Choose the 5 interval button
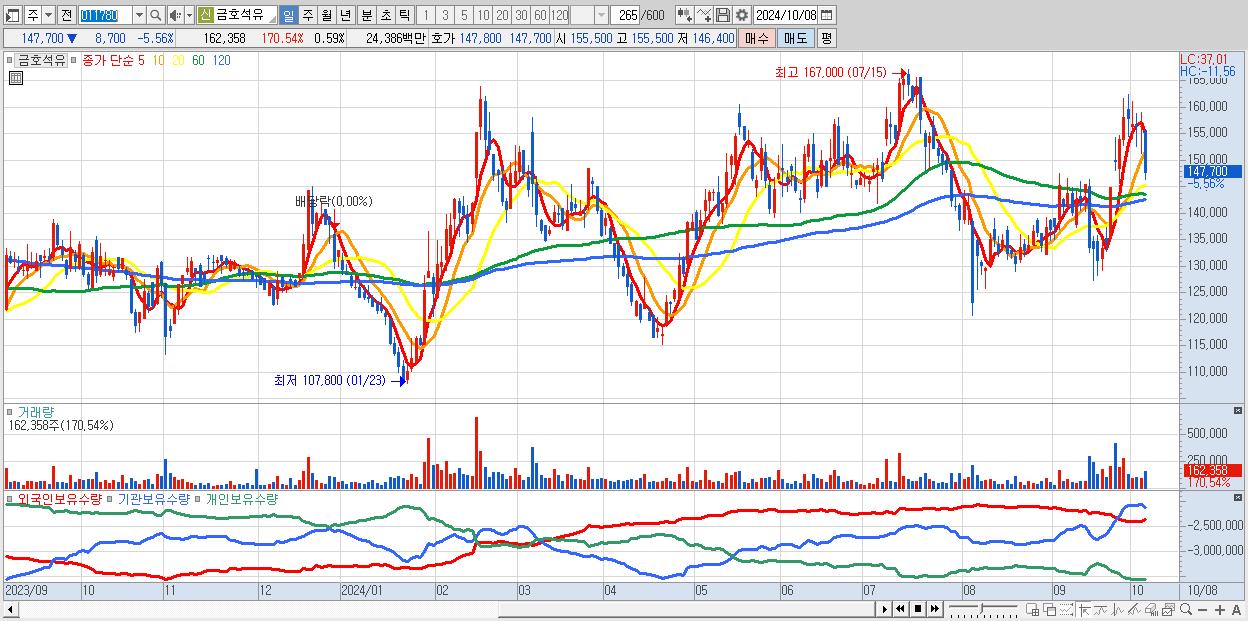 (464, 16)
